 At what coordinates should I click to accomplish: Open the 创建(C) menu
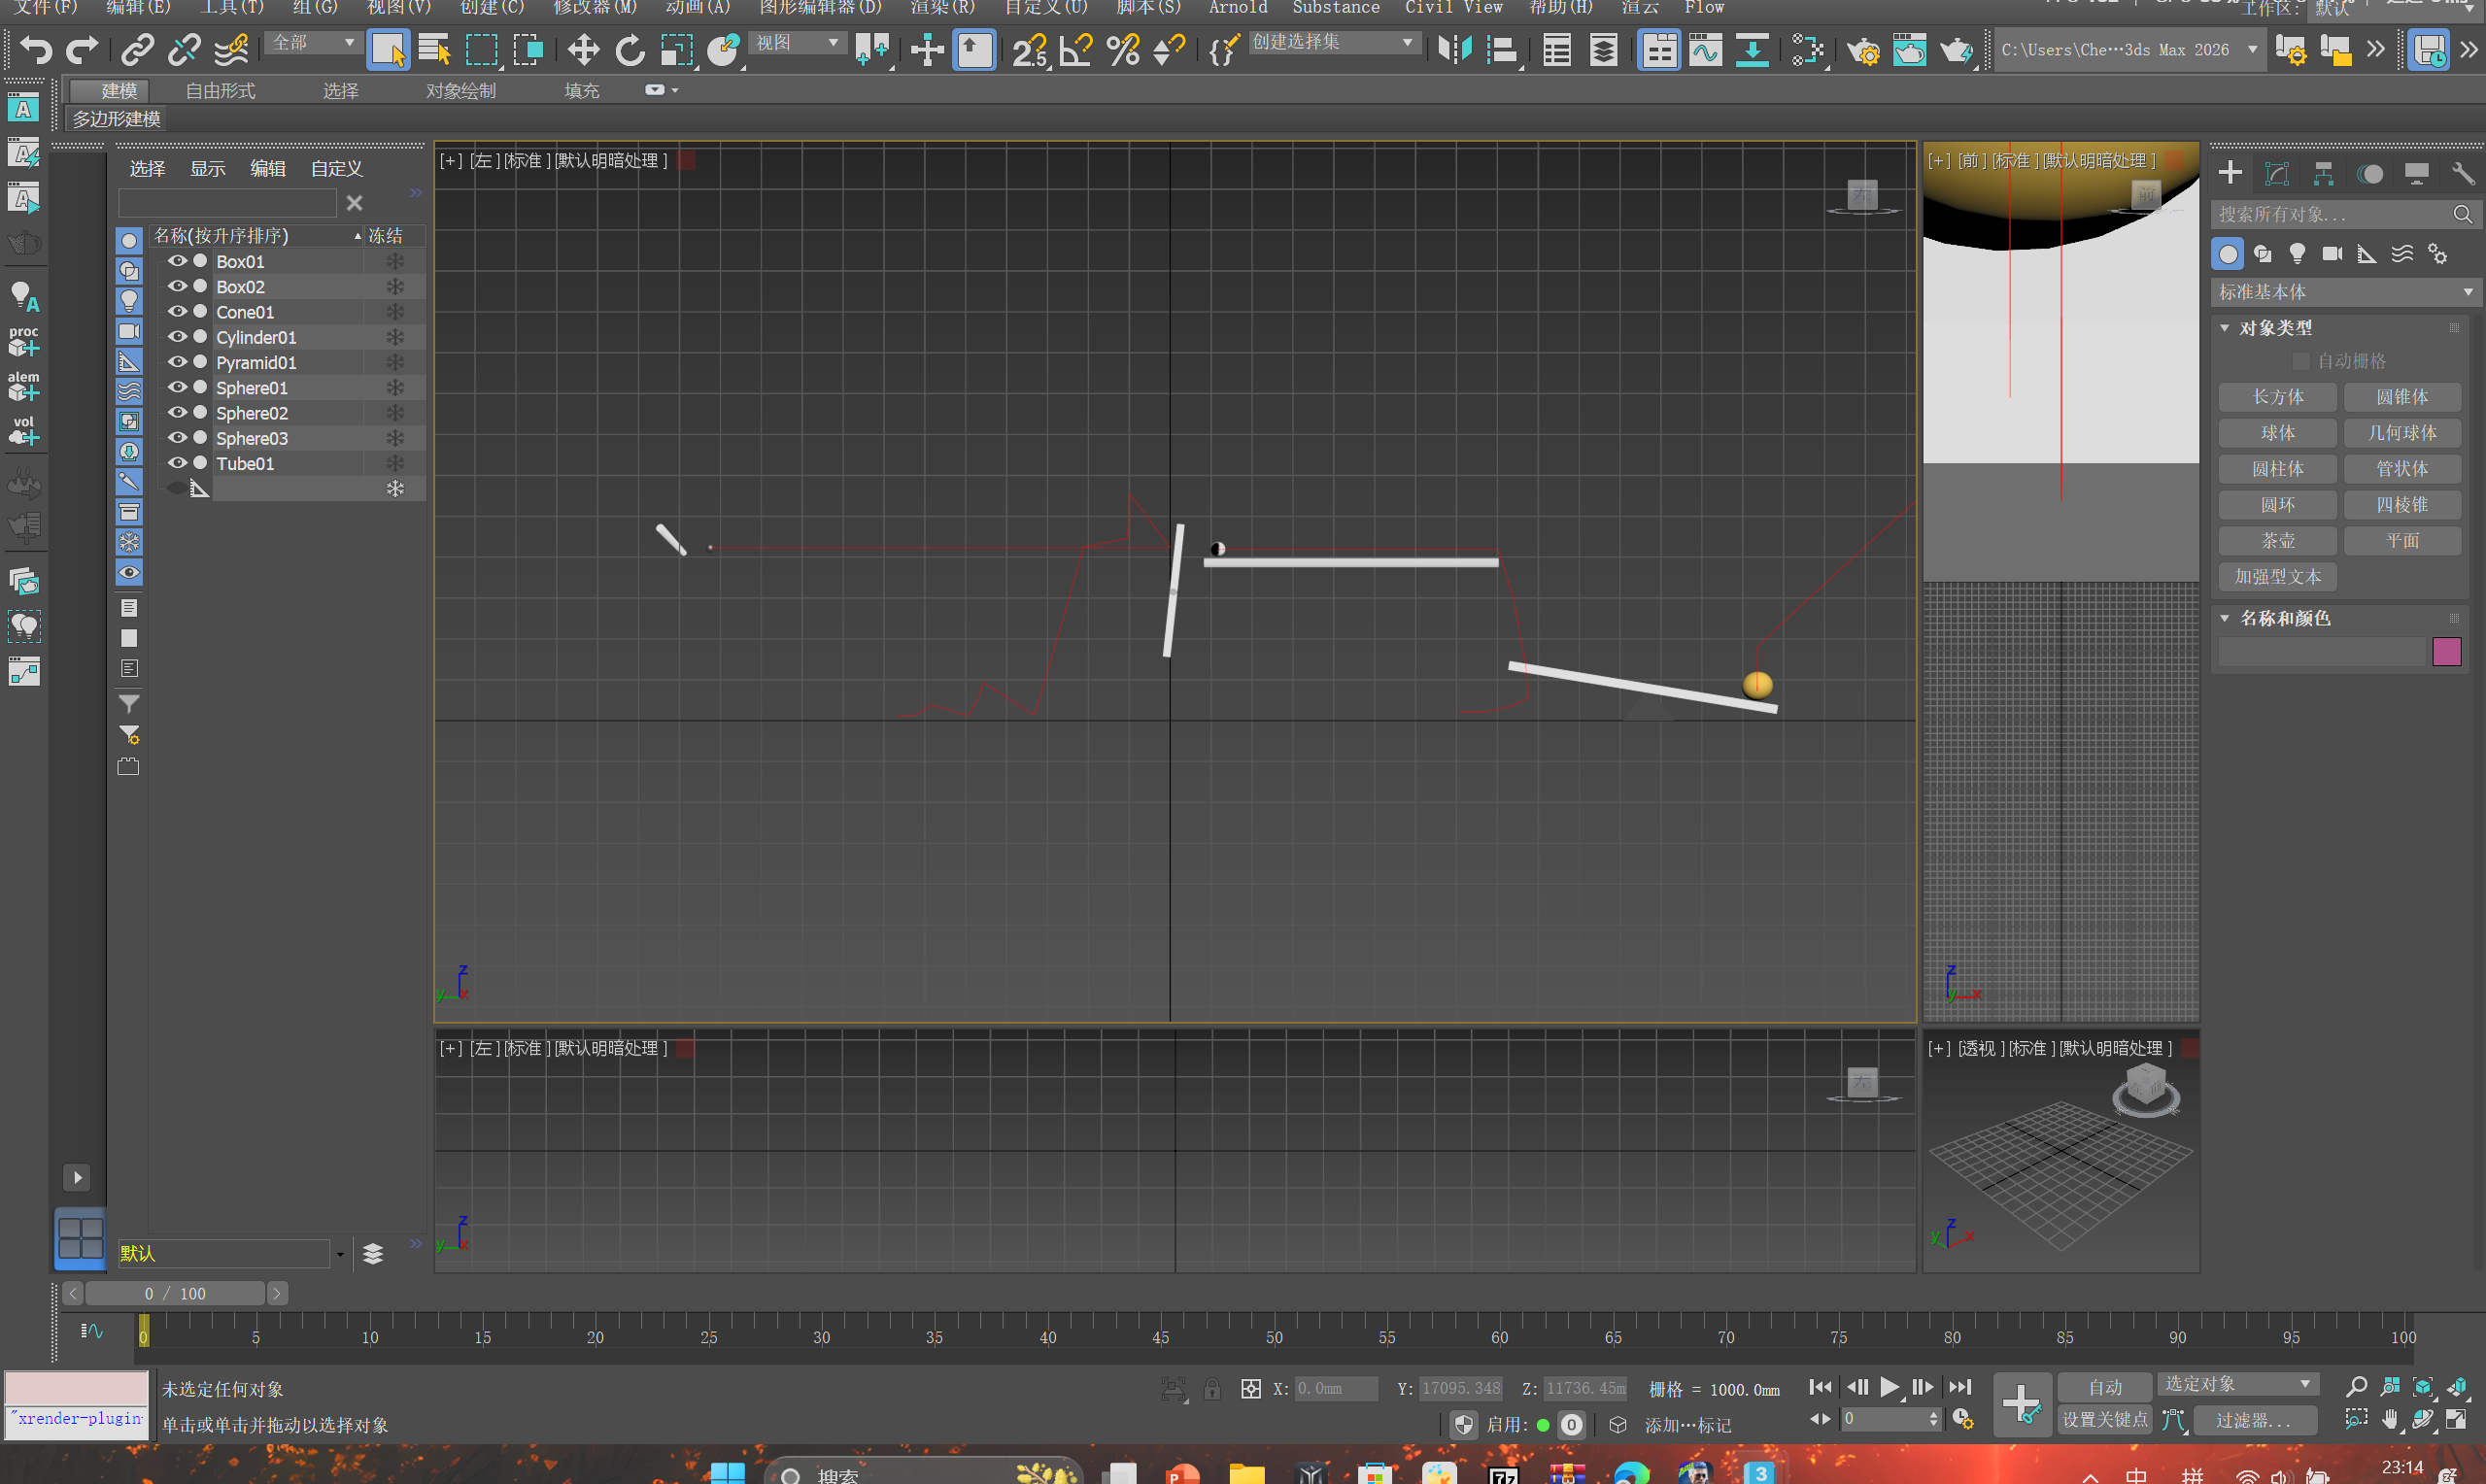point(491,8)
